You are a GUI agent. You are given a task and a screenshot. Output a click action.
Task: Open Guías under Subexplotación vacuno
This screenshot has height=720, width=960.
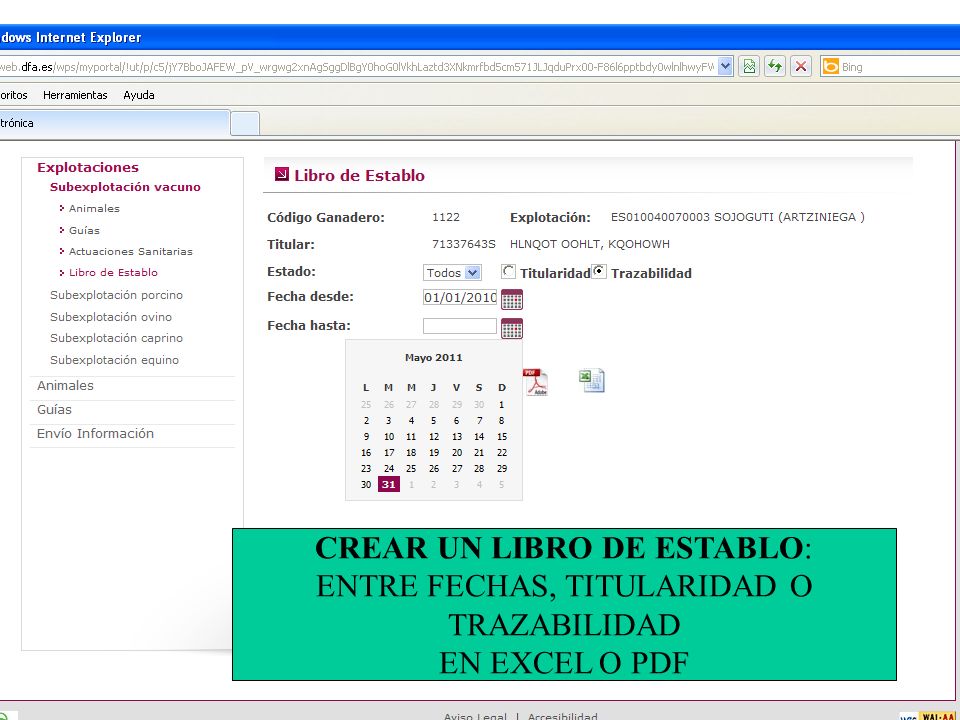pos(84,230)
